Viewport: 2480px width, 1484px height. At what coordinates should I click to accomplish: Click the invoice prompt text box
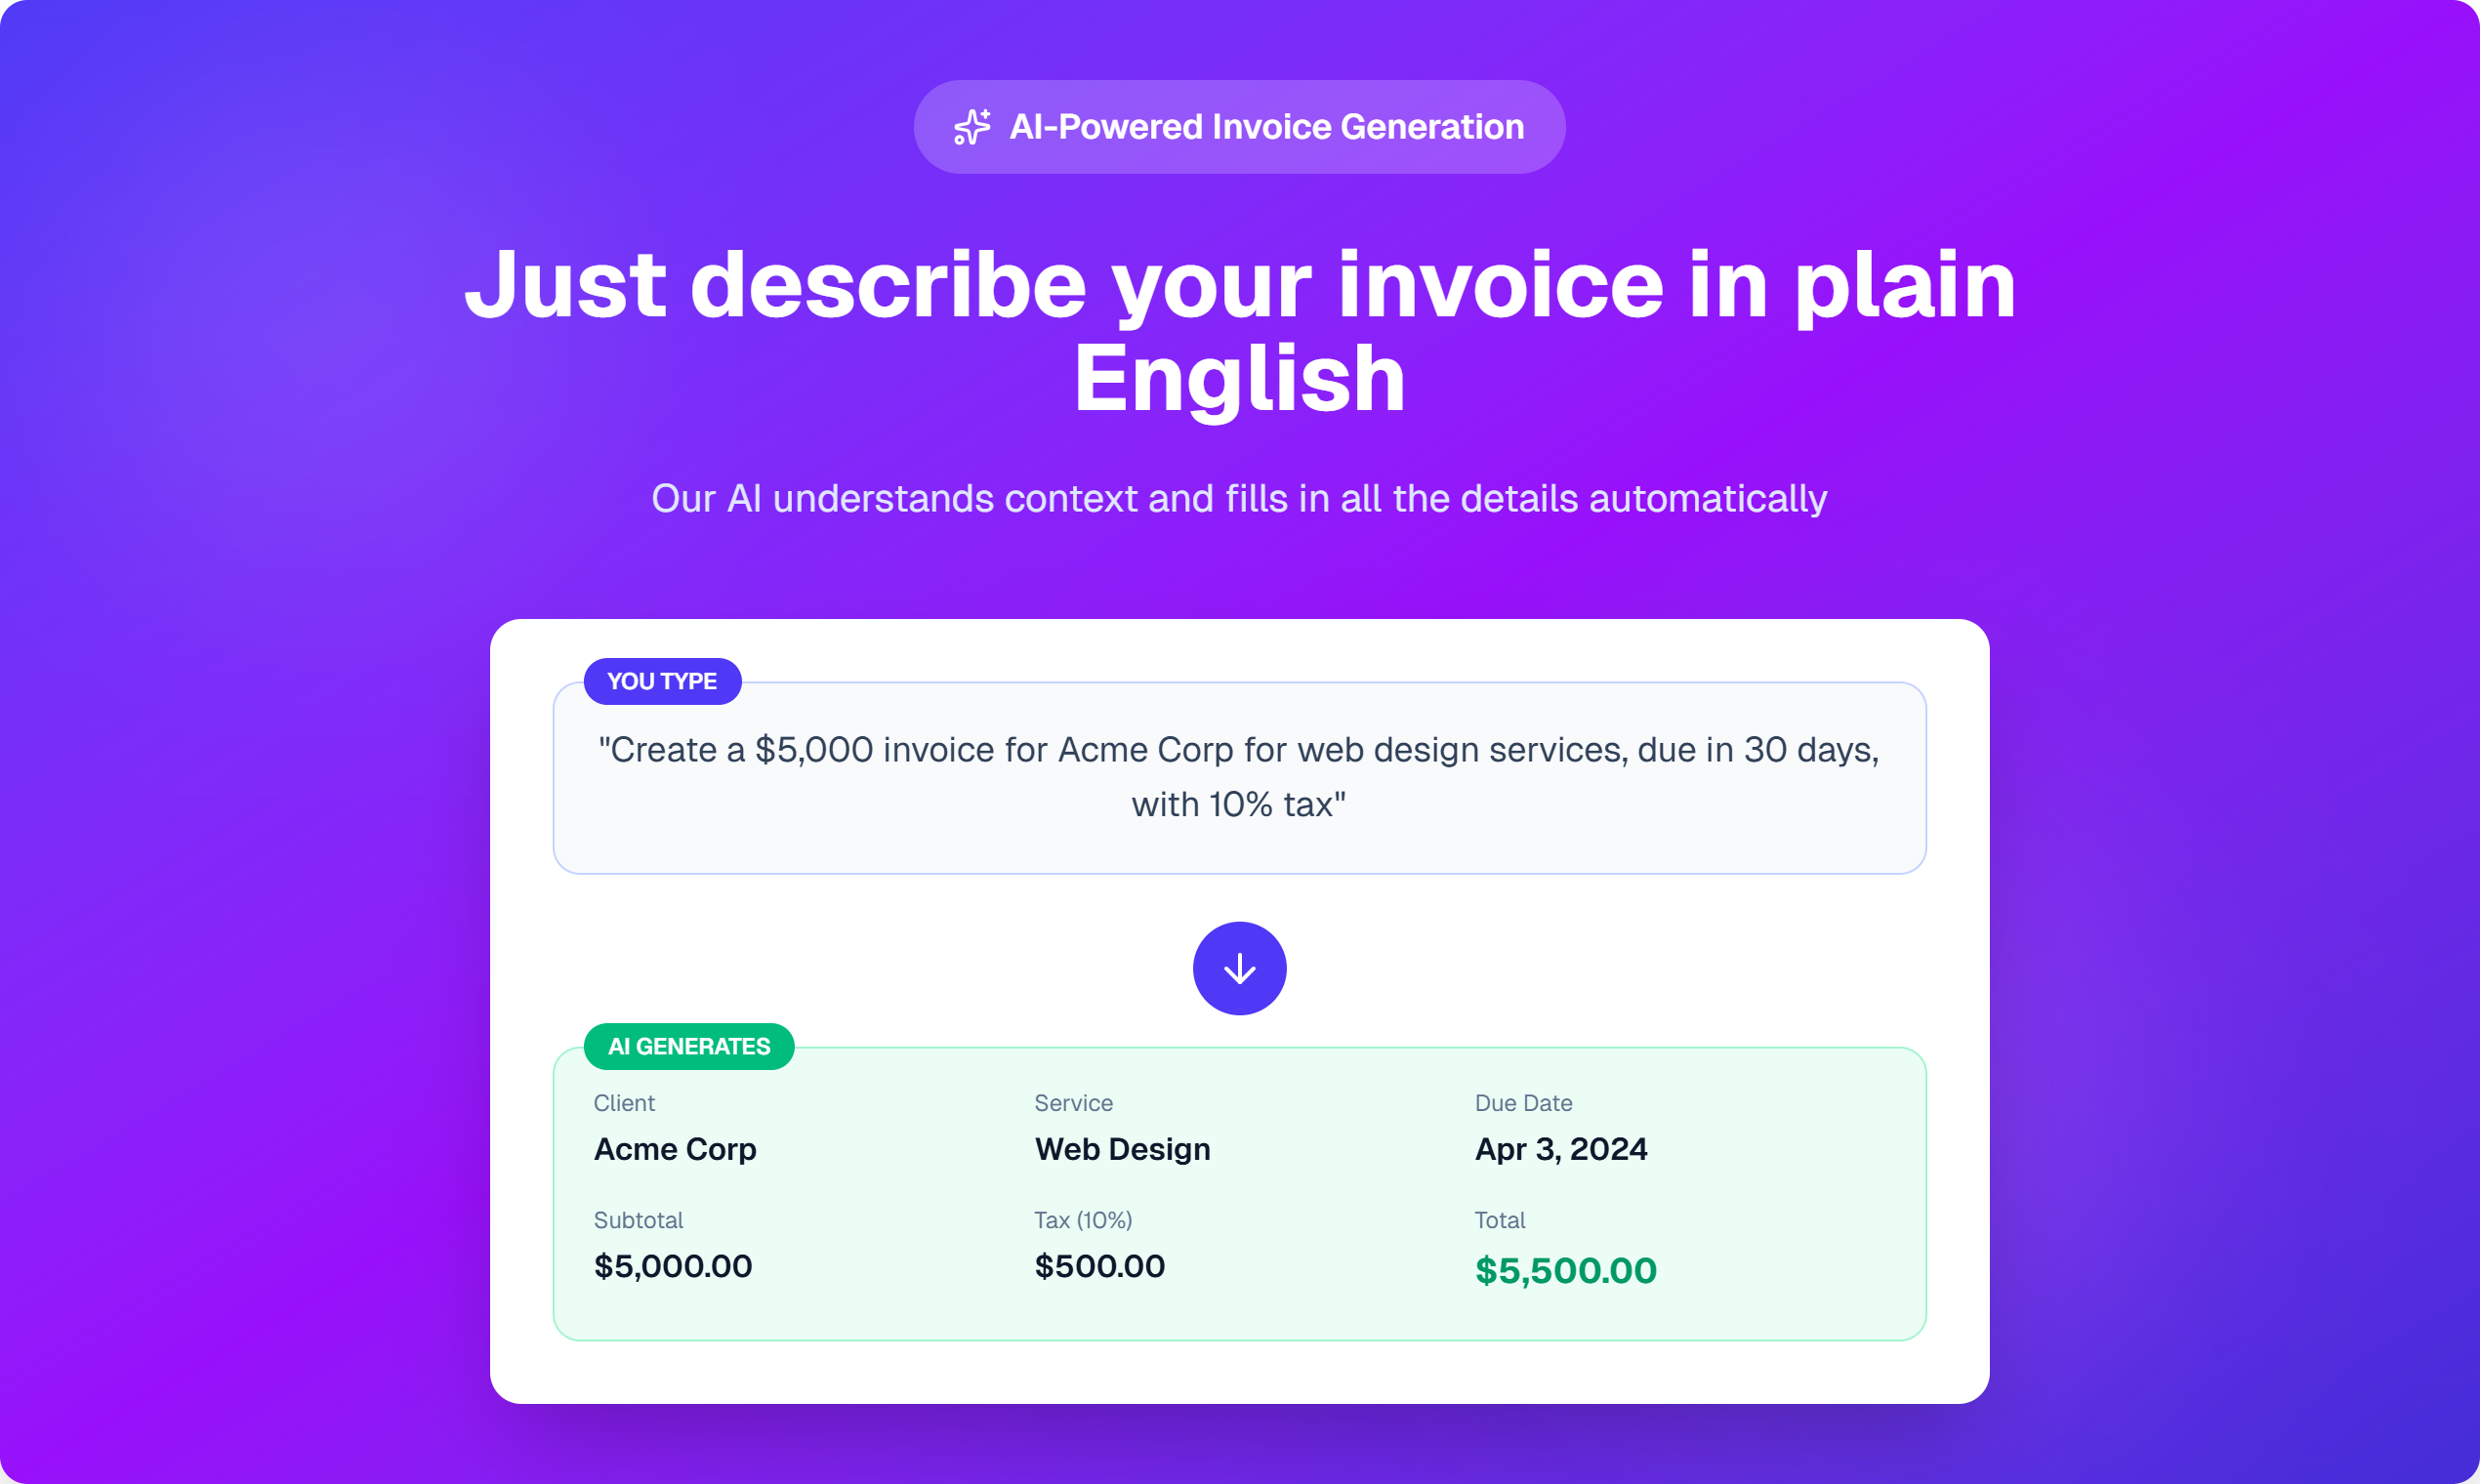tap(1239, 777)
